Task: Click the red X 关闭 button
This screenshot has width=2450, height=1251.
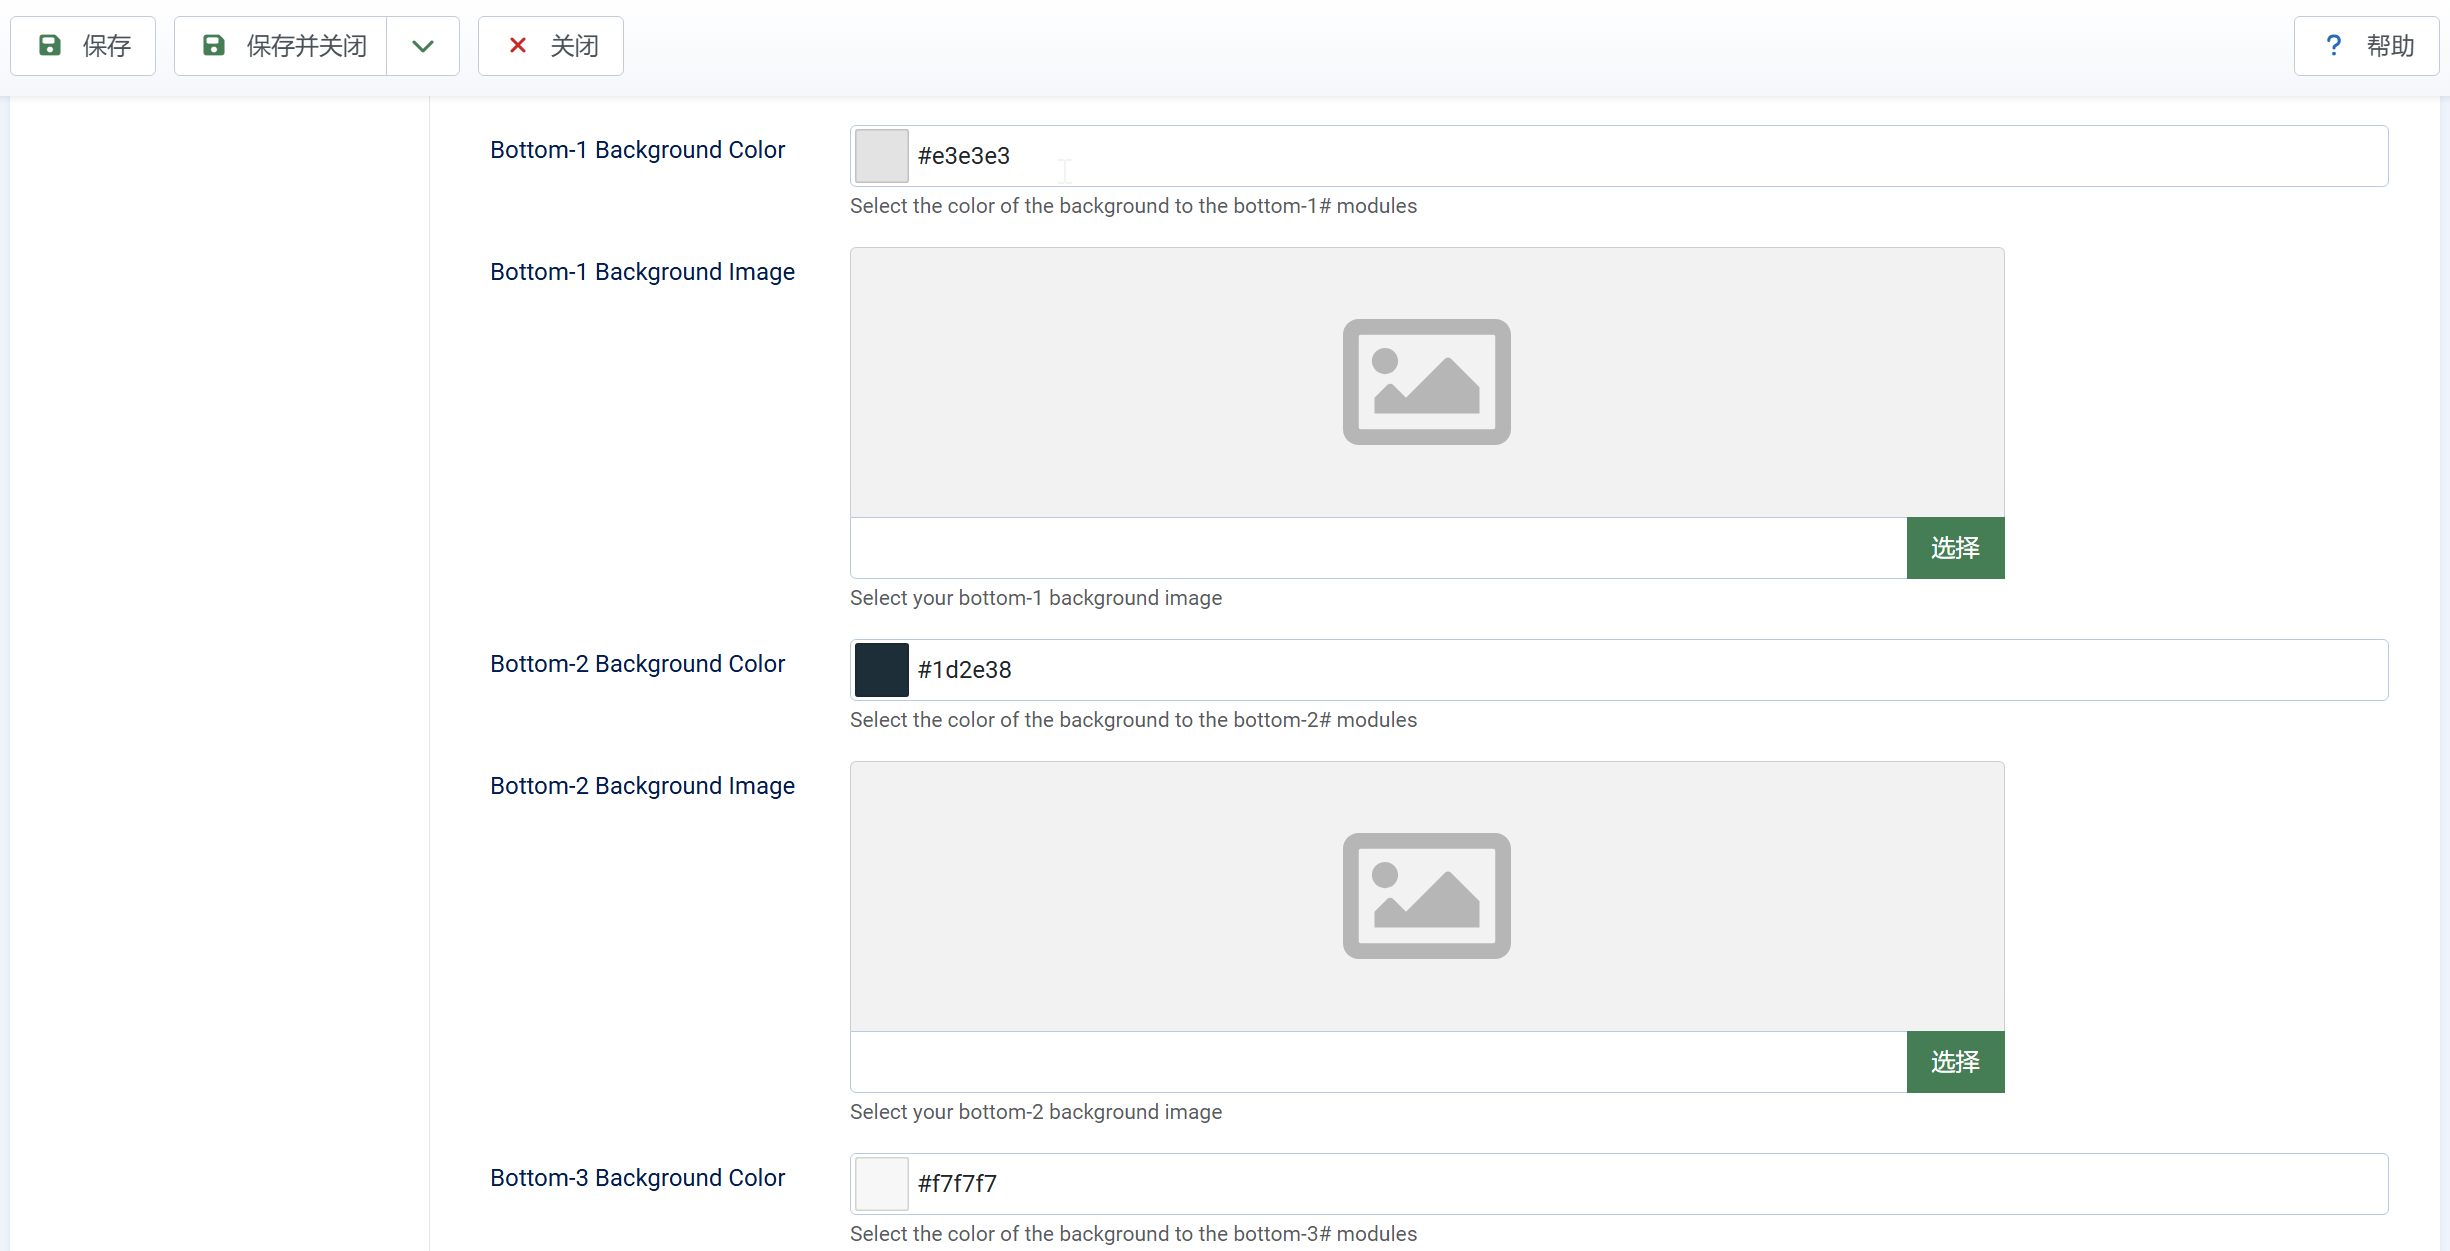Action: [x=551, y=46]
